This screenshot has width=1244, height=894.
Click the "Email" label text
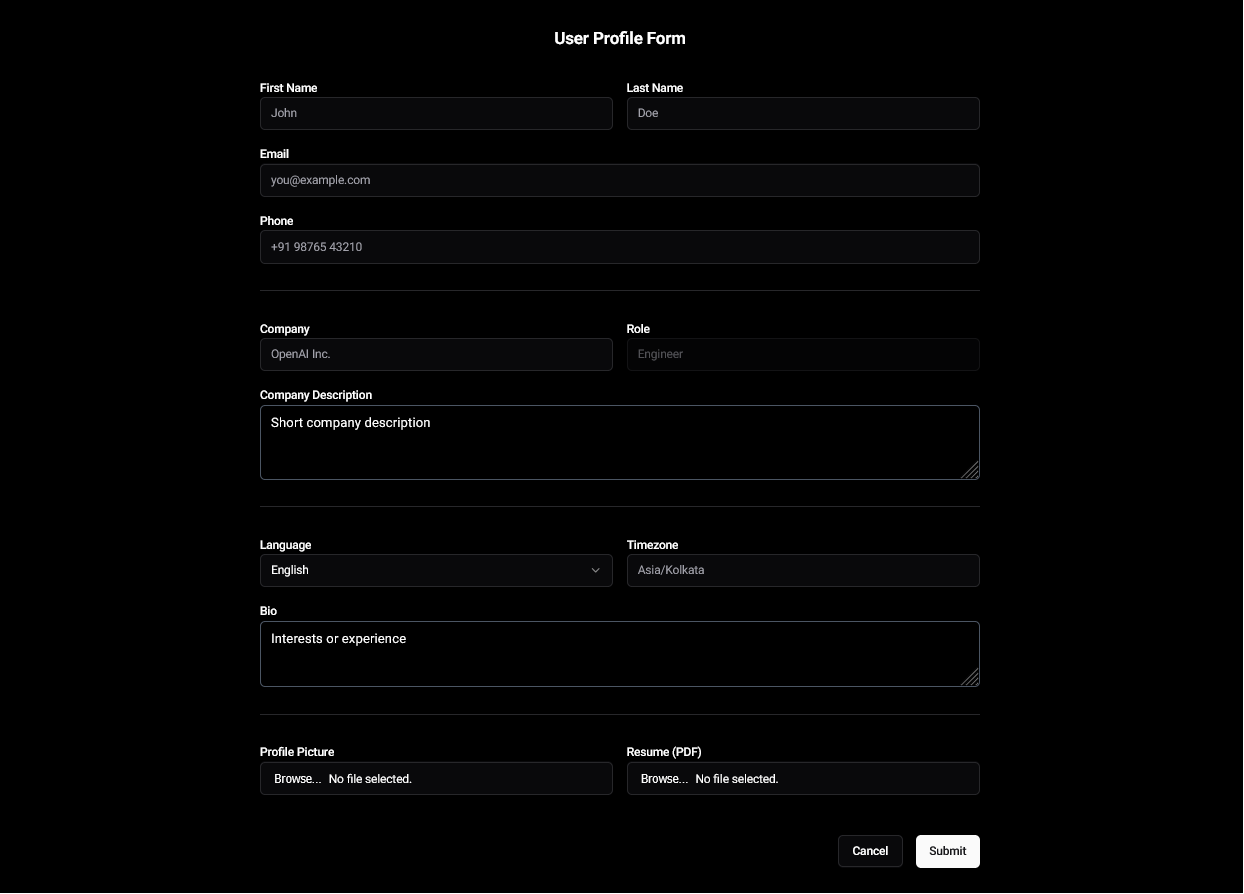click(x=274, y=154)
